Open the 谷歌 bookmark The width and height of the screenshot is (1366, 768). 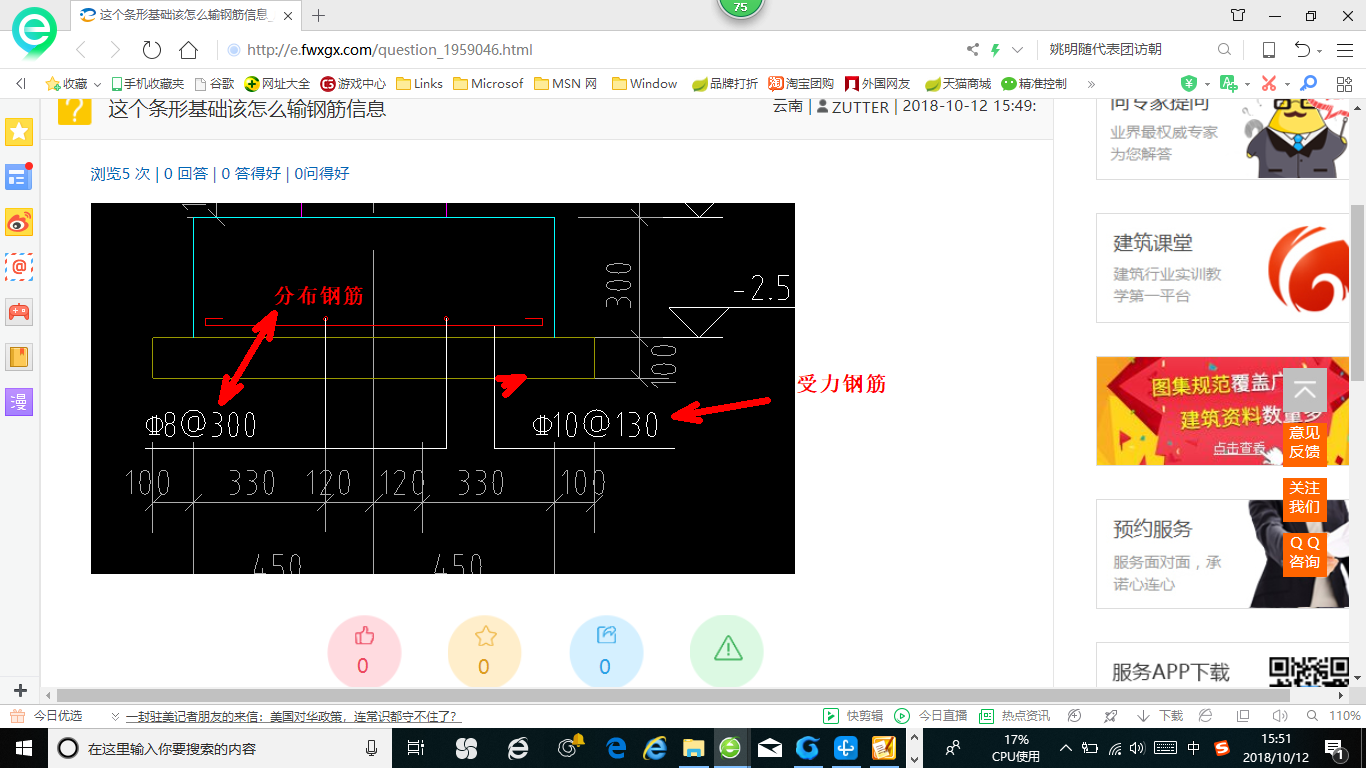point(214,84)
